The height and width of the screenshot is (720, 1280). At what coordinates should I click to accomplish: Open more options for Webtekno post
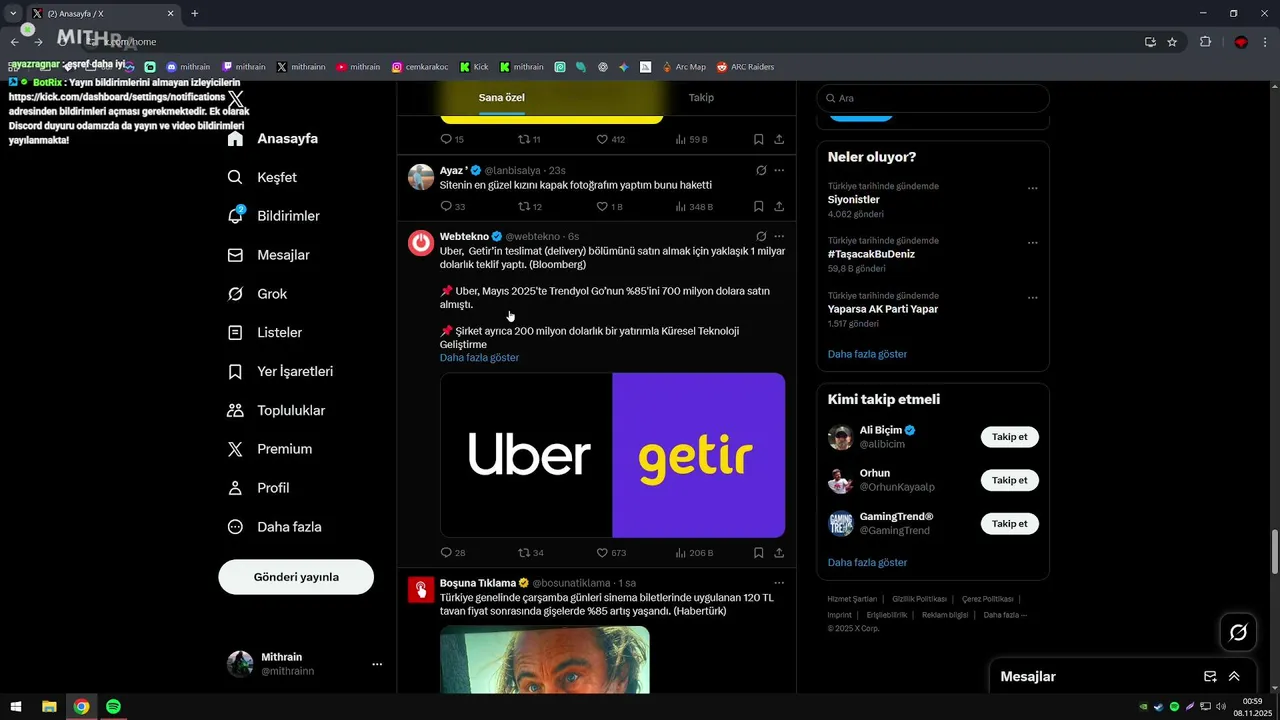coord(779,237)
